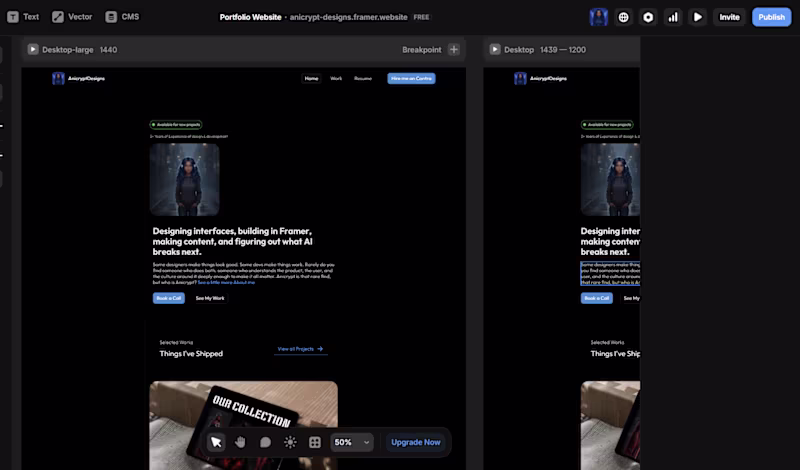800x470 pixels.
Task: Open the globe localization settings icon
Action: 623,17
